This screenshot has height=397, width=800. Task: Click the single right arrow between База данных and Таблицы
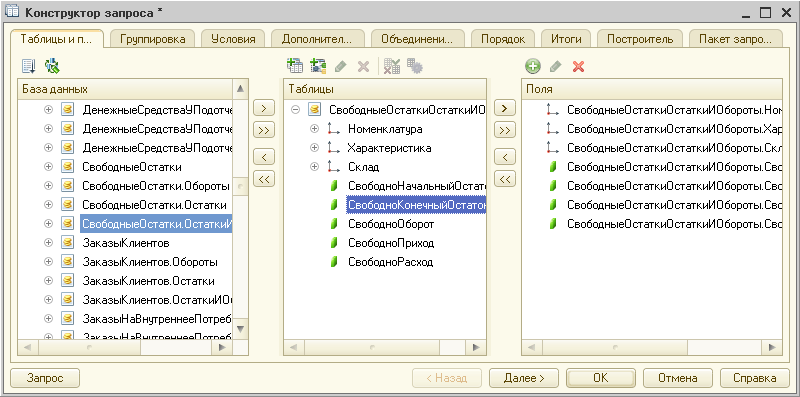[264, 108]
